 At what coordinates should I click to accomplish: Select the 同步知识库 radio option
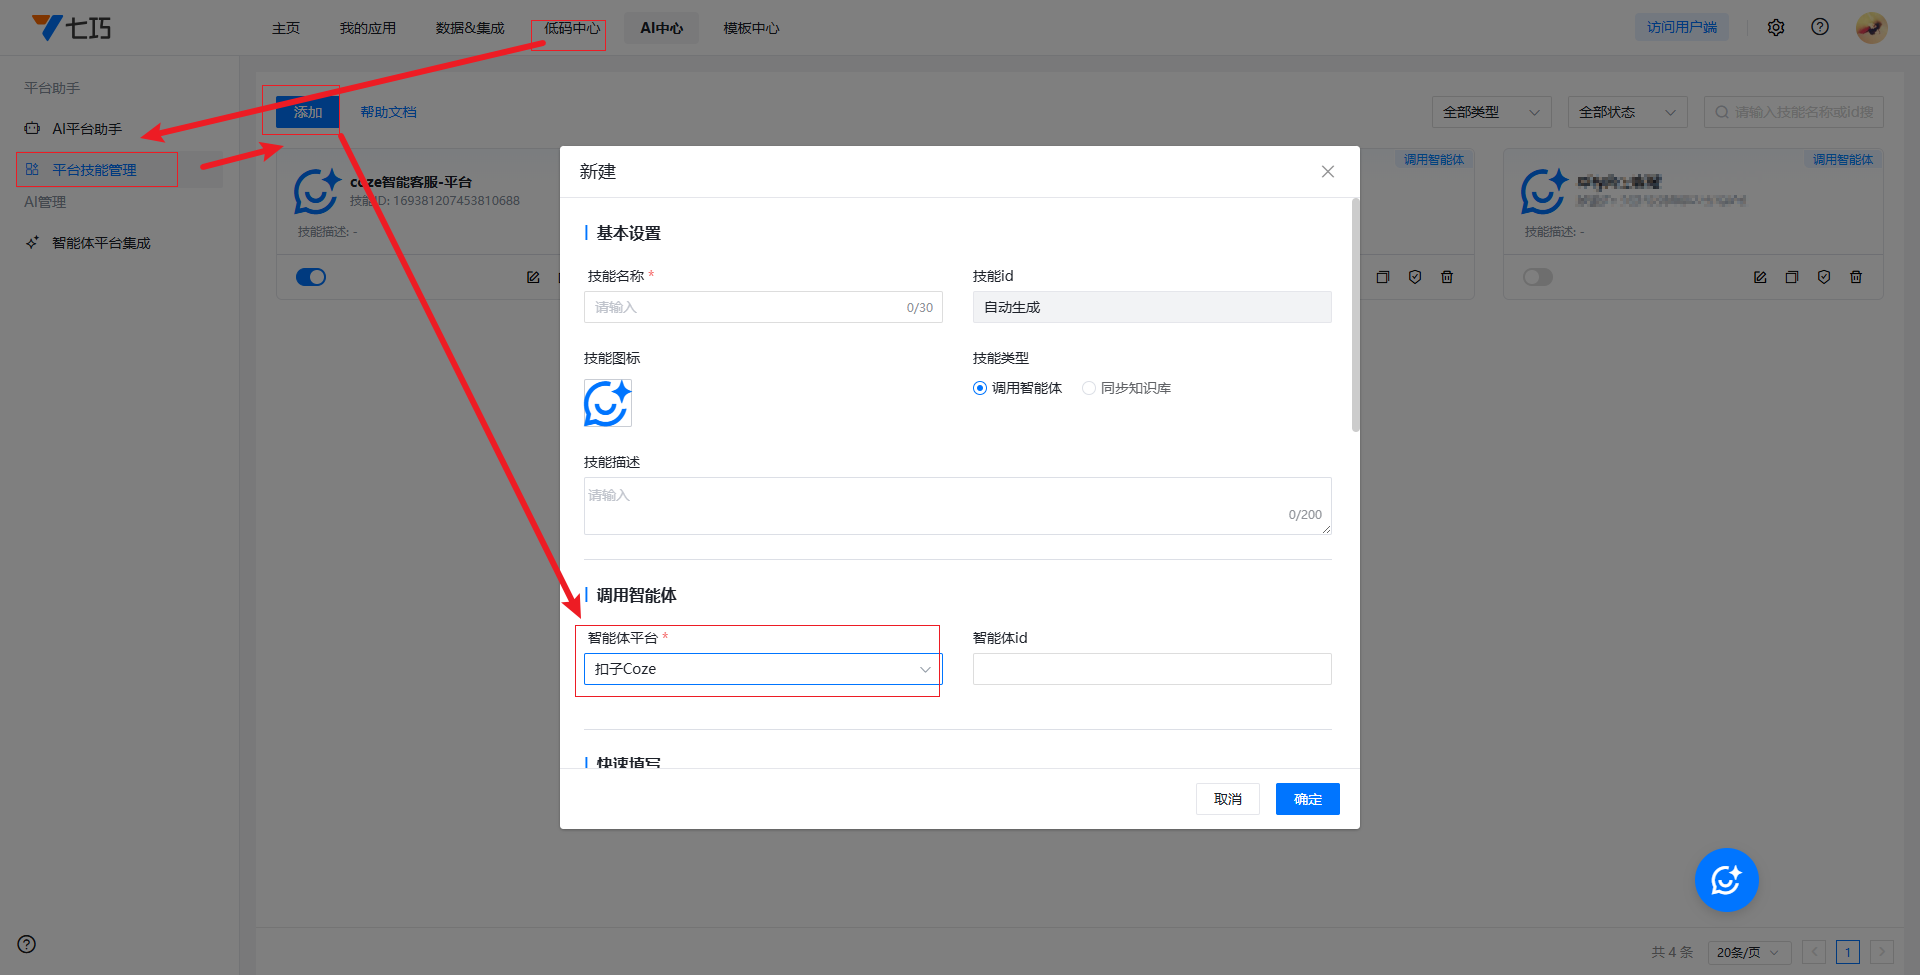point(1089,388)
